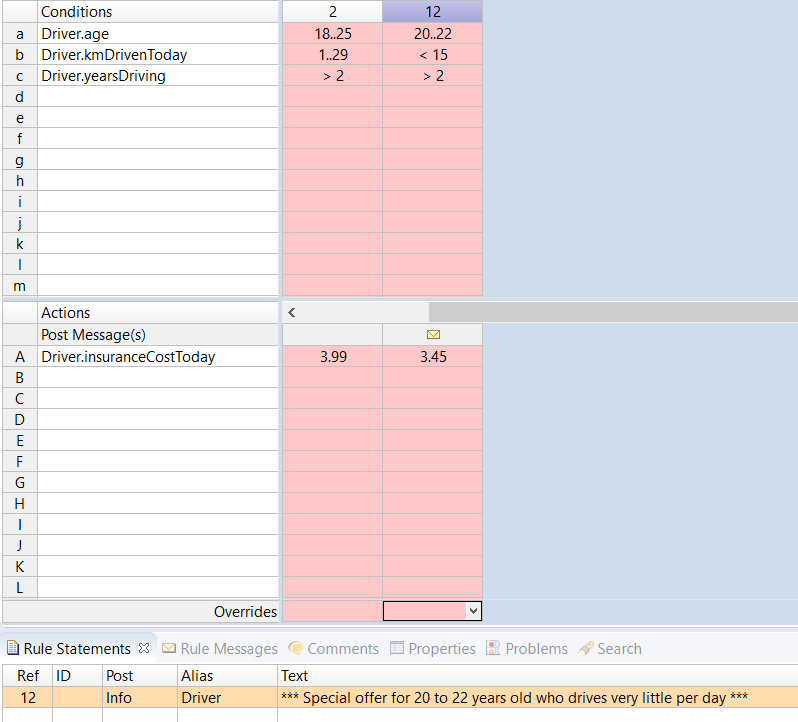The width and height of the screenshot is (798, 722).
Task: Close the Rule Statements view
Action: tap(143, 648)
